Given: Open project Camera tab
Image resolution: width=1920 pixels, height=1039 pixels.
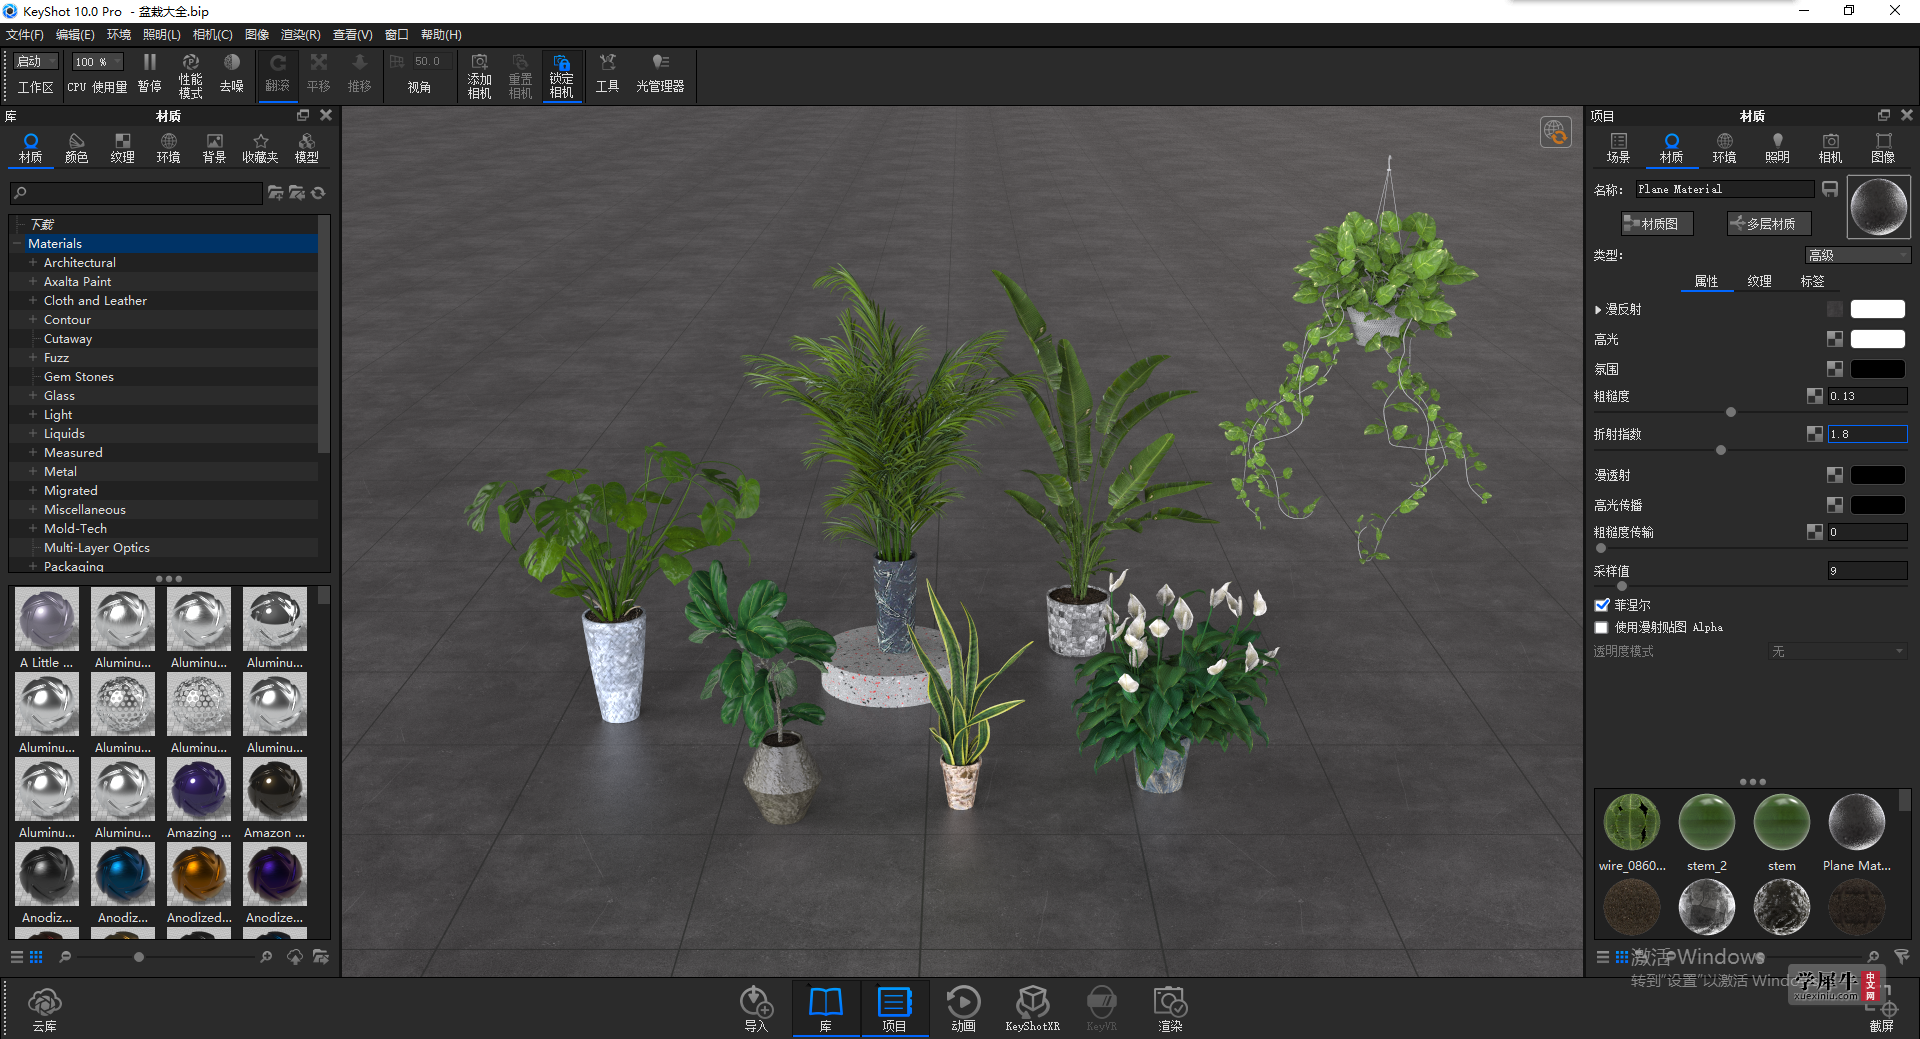Looking at the screenshot, I should [1830, 148].
